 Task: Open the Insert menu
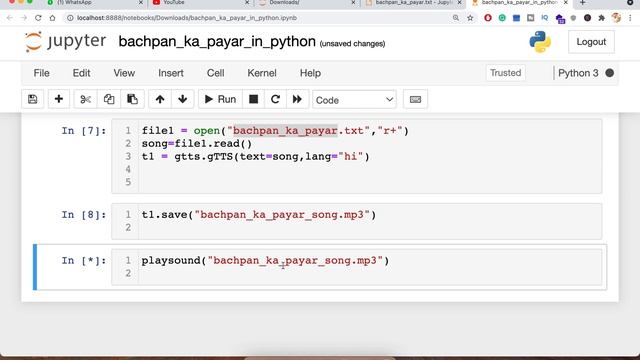tap(171, 73)
